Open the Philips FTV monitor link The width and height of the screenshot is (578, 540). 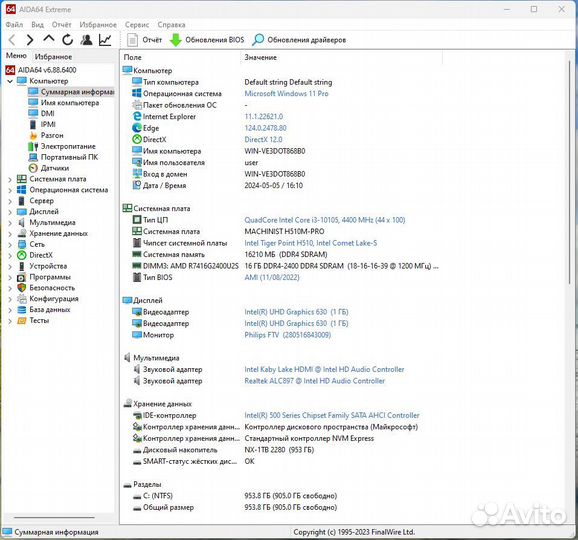tap(288, 335)
